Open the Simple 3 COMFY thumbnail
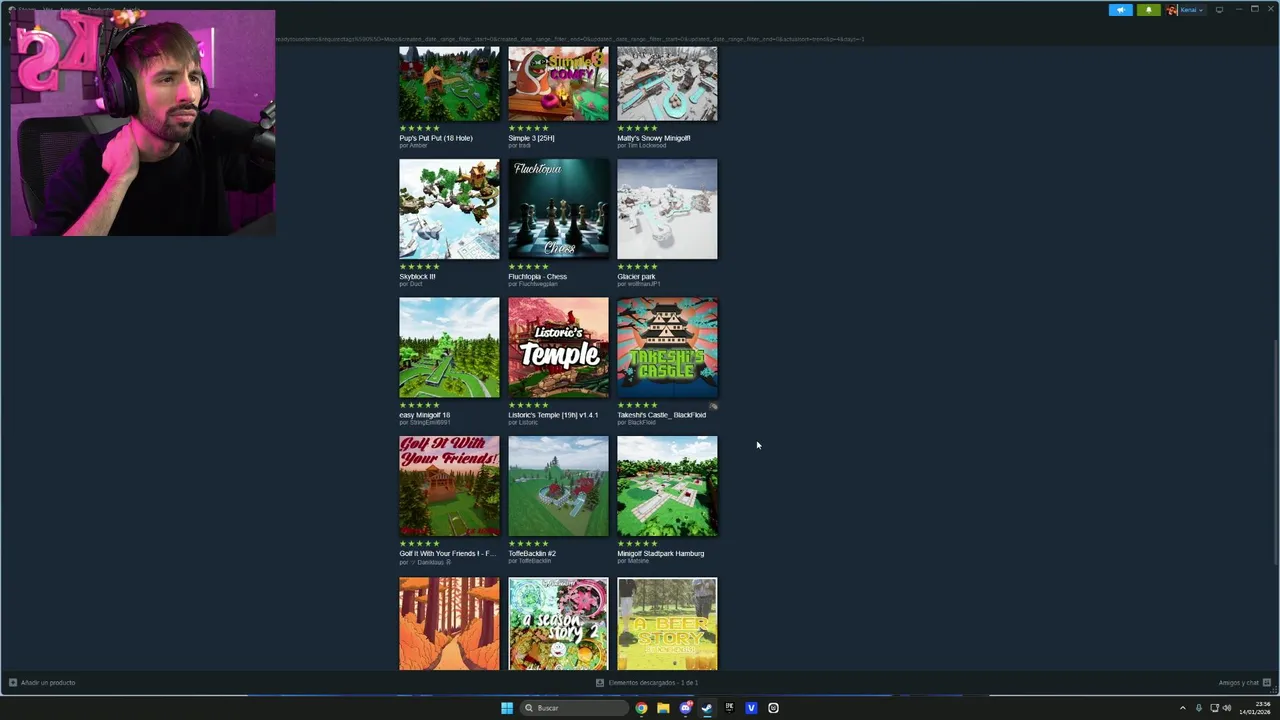Screen dimensions: 1280x720 [558, 84]
